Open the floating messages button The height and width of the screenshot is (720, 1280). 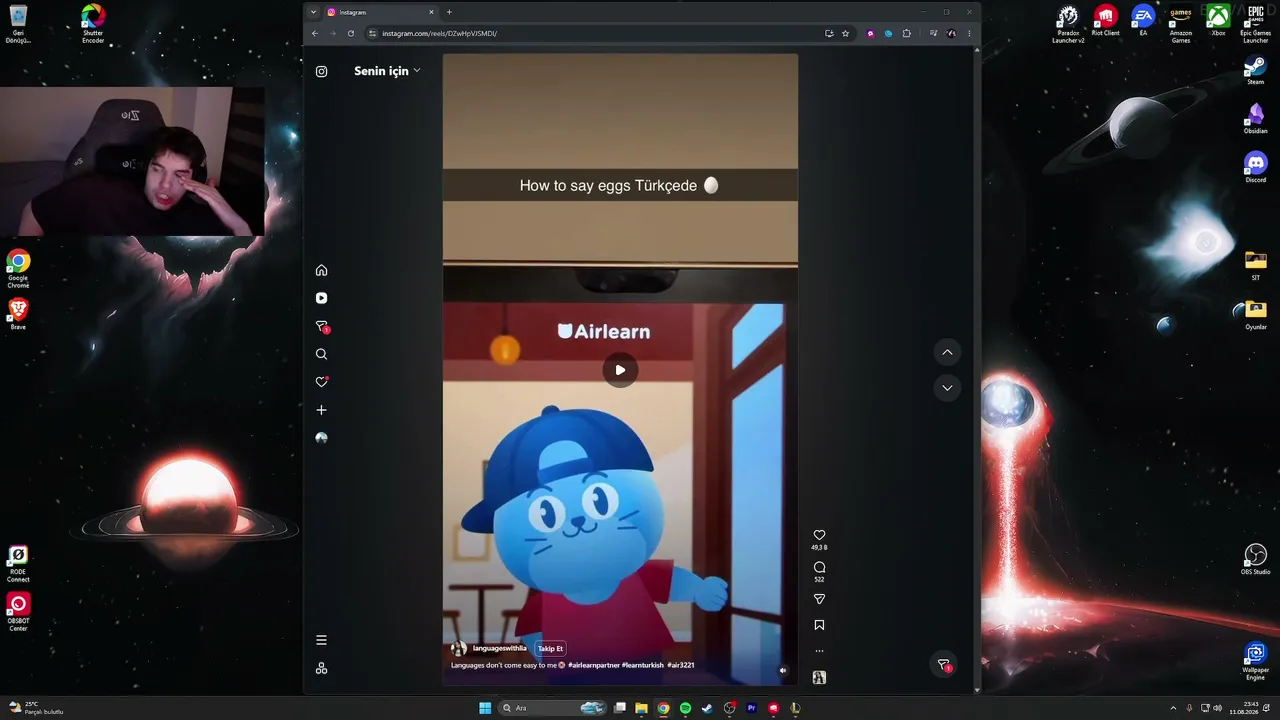[x=943, y=665]
